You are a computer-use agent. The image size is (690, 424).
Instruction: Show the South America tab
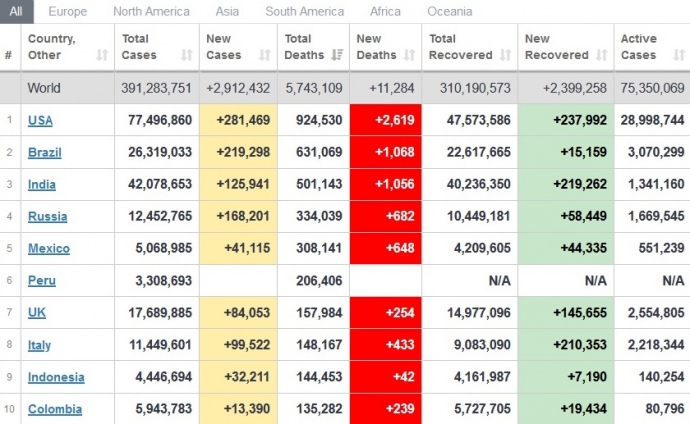coord(305,12)
